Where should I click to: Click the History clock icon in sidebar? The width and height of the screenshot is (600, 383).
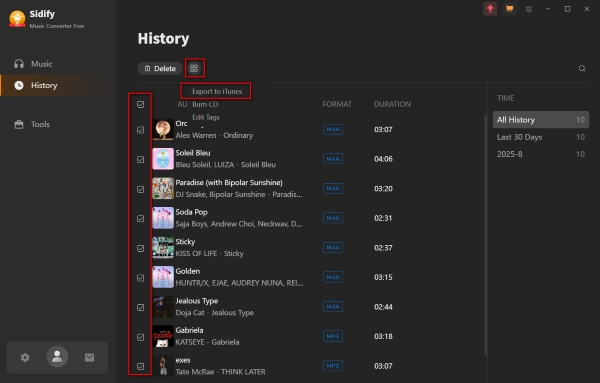pos(19,85)
